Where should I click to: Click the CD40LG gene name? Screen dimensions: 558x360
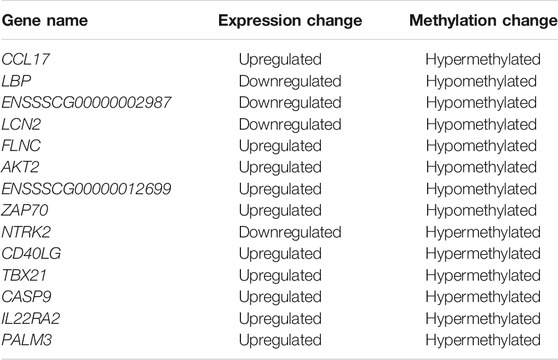(x=31, y=254)
